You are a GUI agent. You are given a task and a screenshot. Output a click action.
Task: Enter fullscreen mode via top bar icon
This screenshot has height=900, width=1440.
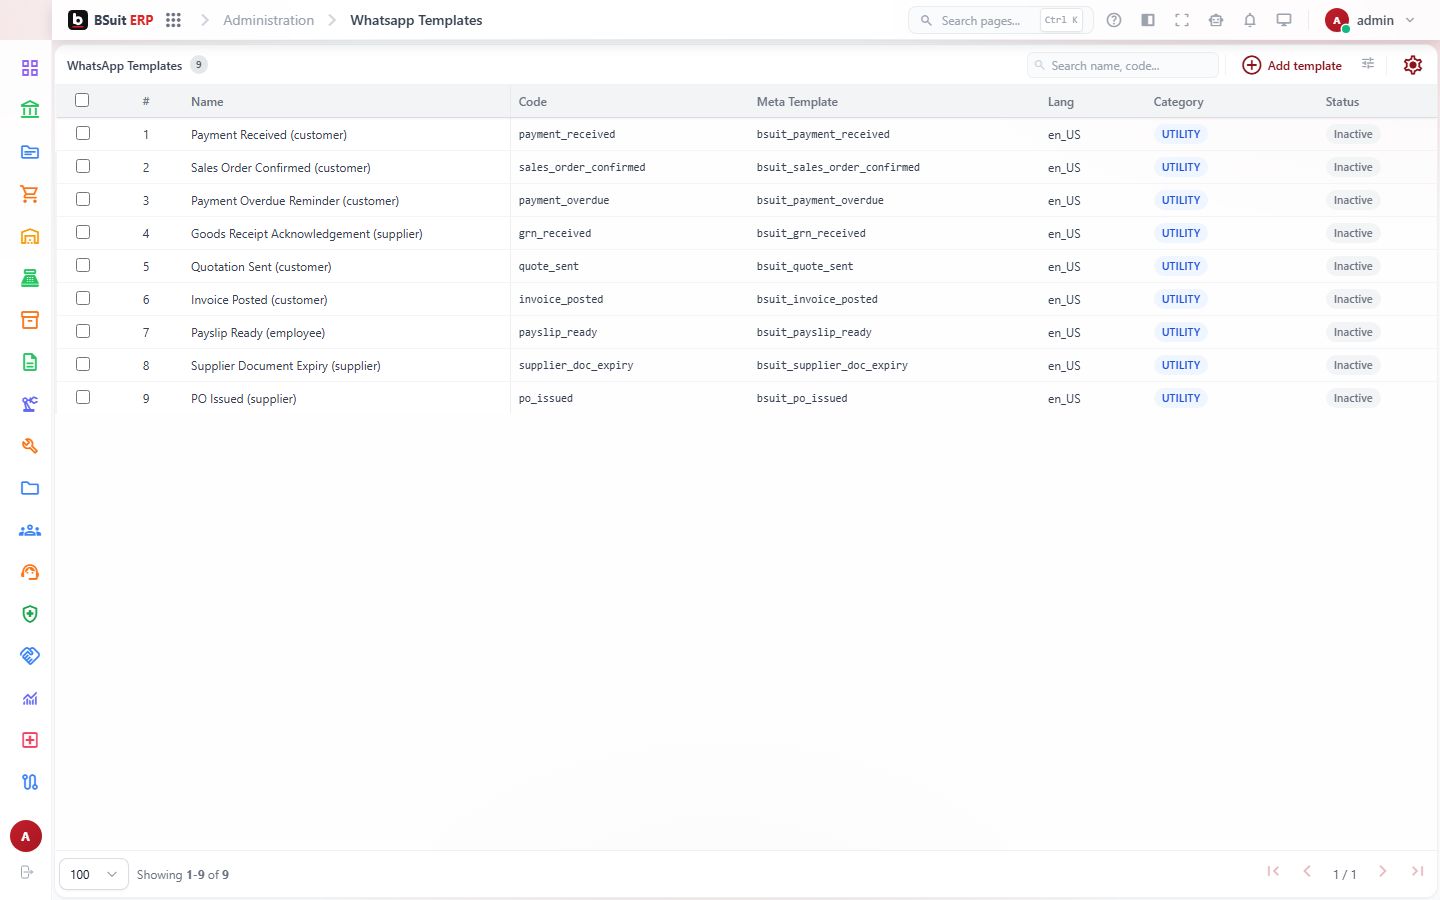click(x=1182, y=20)
